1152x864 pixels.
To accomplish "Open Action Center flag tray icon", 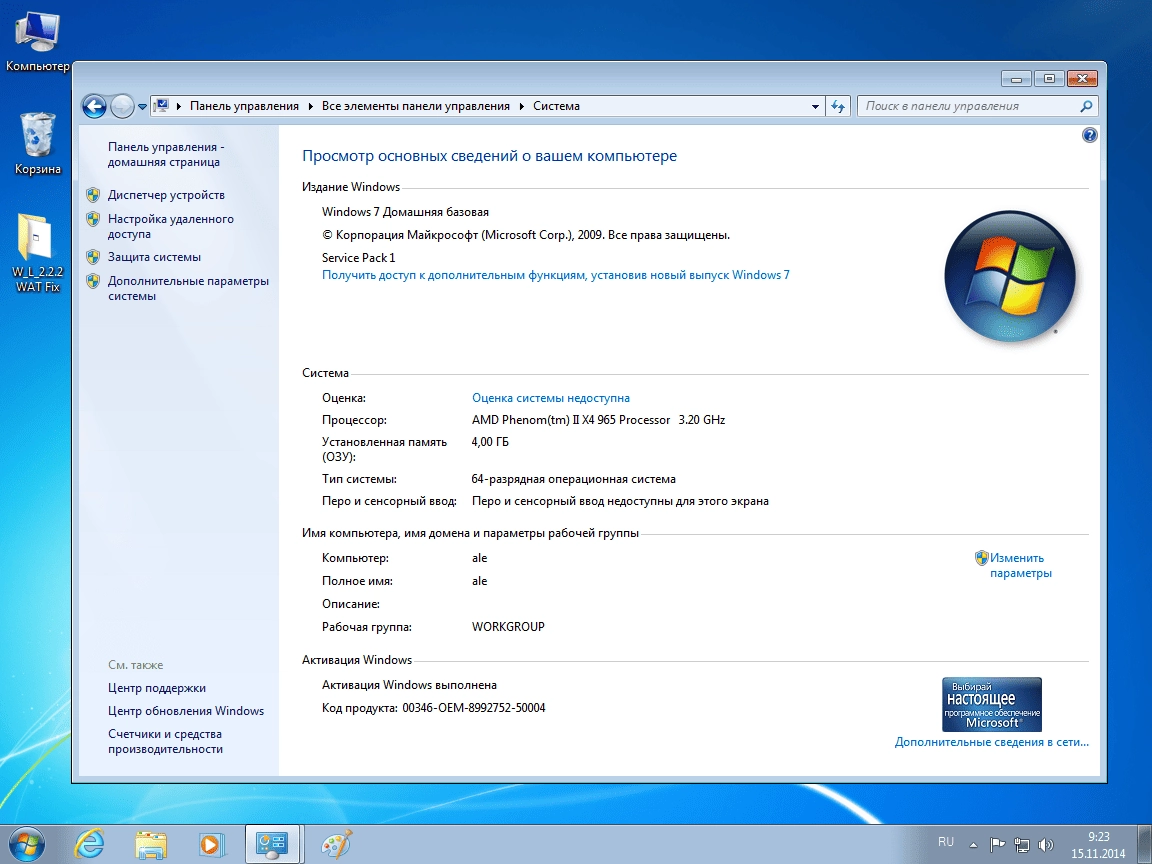I will [997, 845].
